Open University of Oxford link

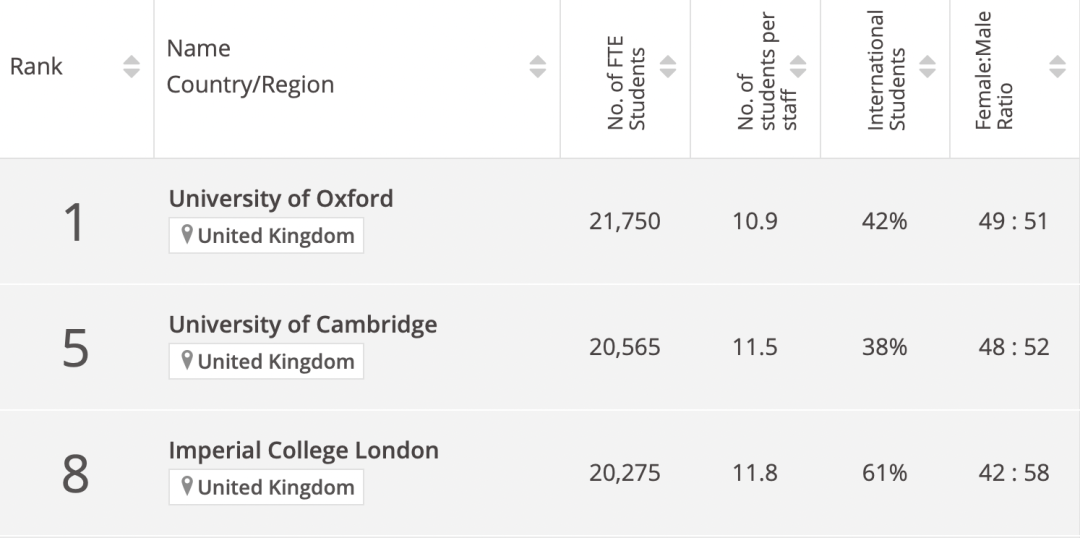281,198
